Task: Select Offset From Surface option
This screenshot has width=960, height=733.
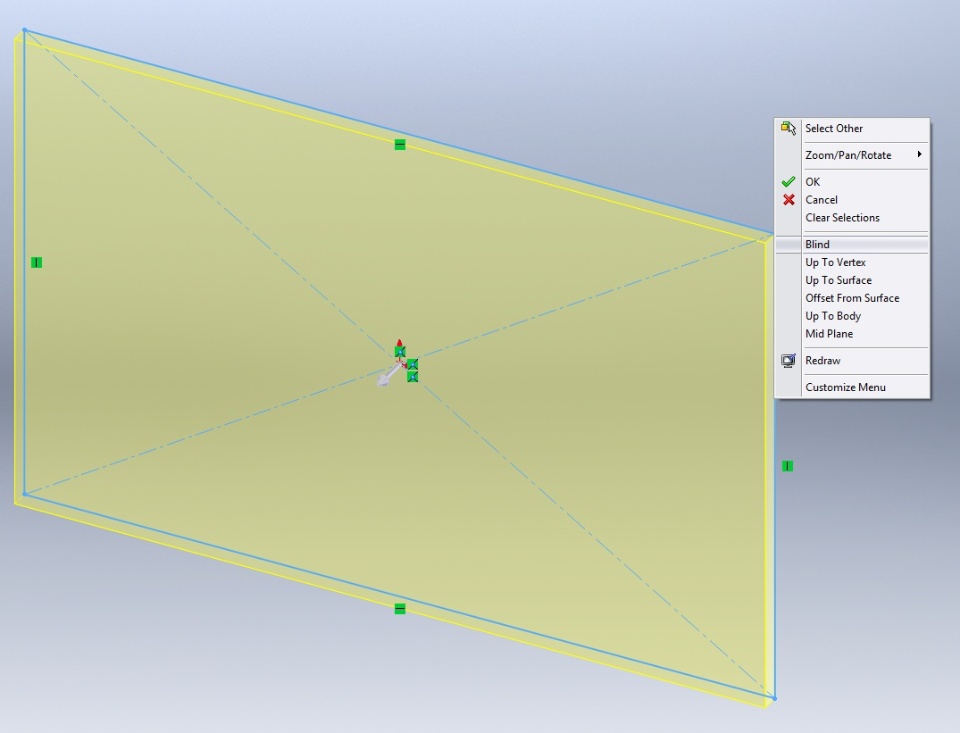Action: click(852, 298)
